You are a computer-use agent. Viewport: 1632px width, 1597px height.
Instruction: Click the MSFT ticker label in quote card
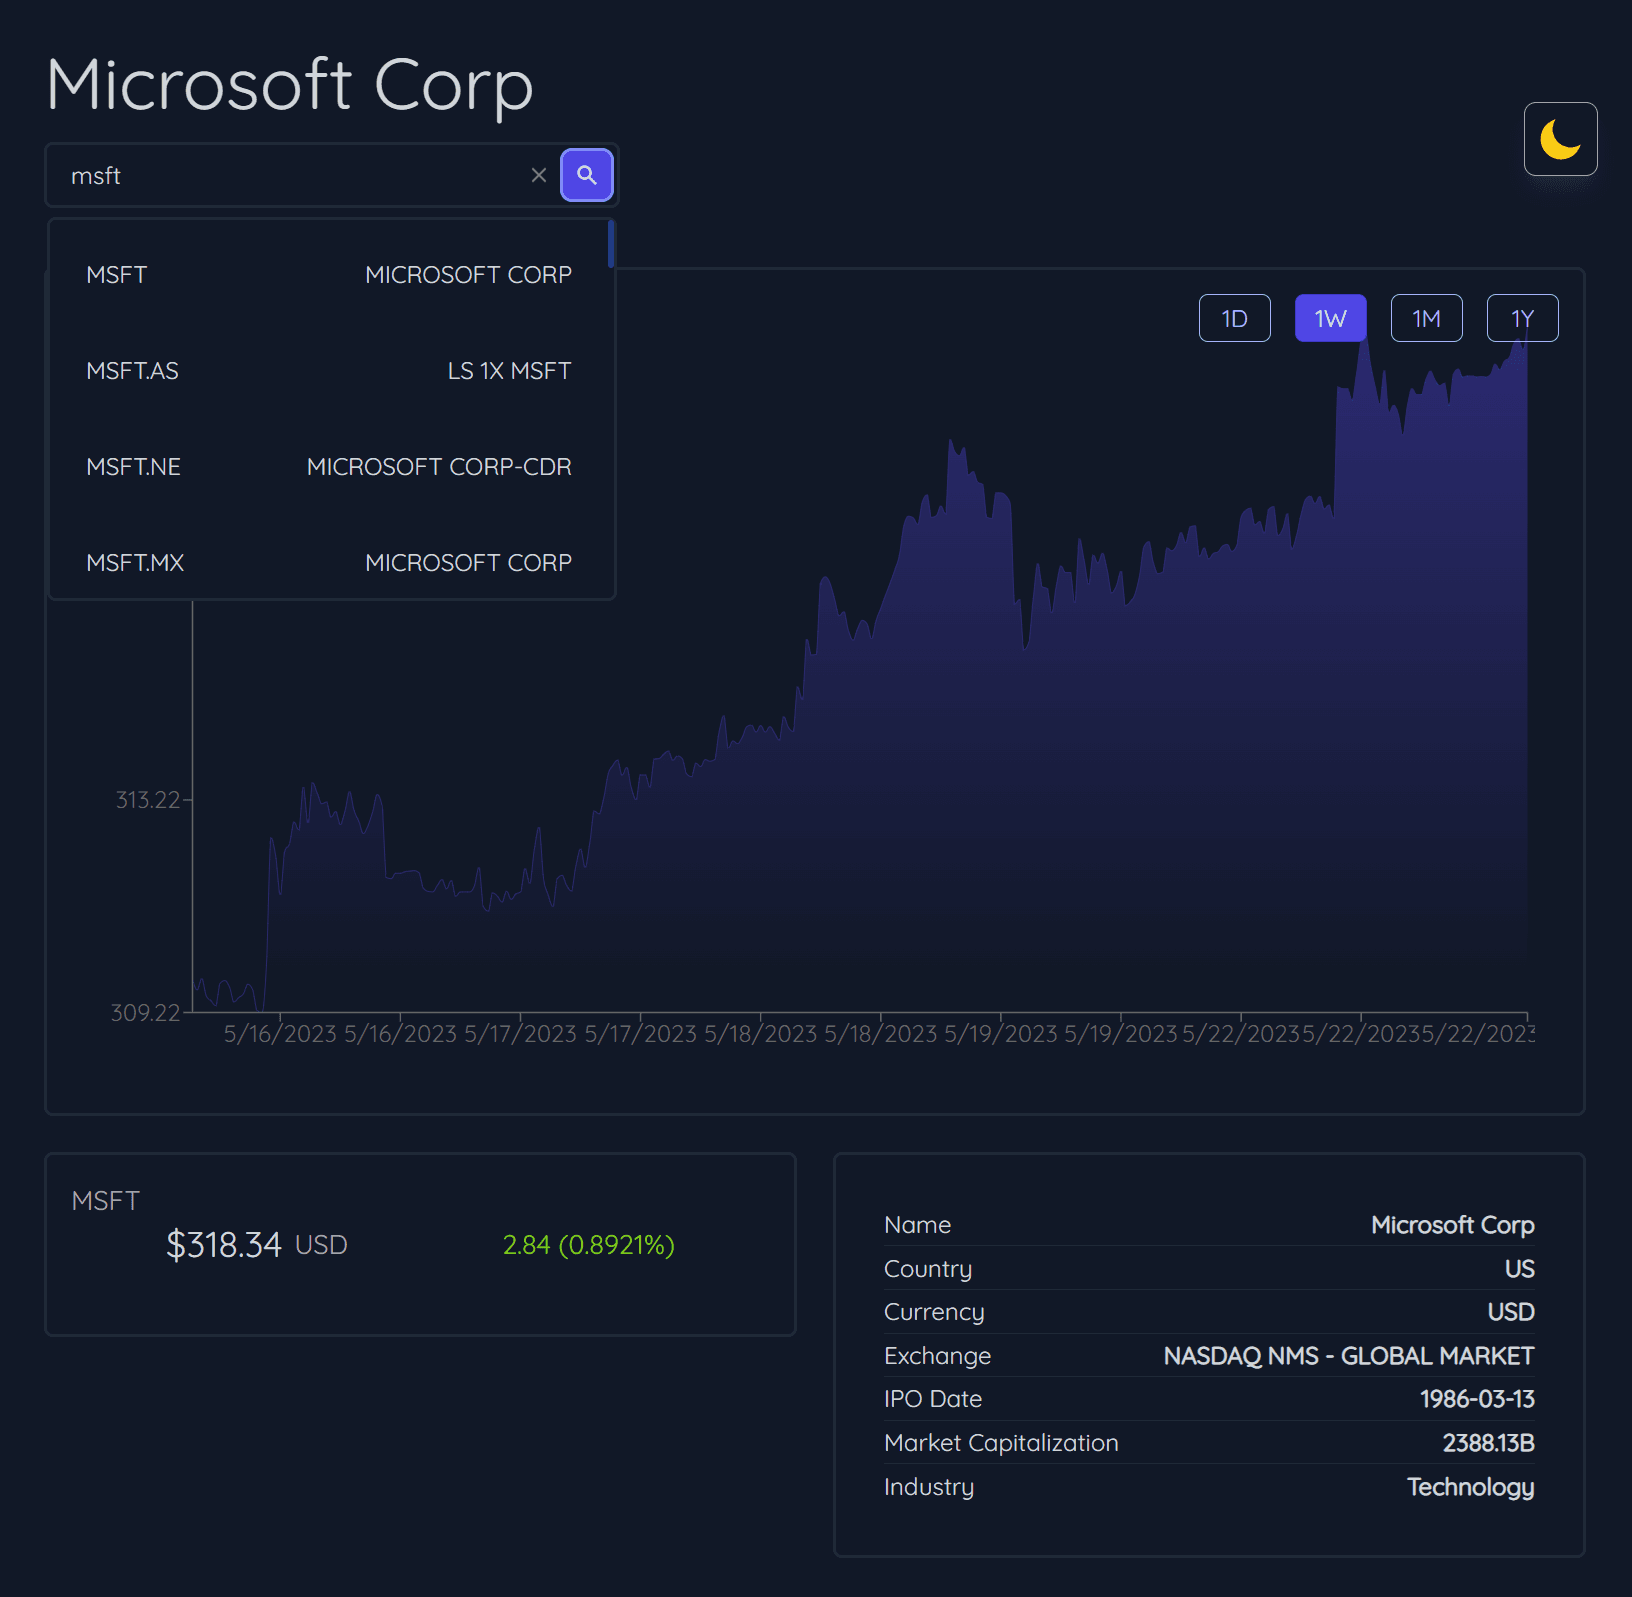pyautogui.click(x=106, y=1200)
